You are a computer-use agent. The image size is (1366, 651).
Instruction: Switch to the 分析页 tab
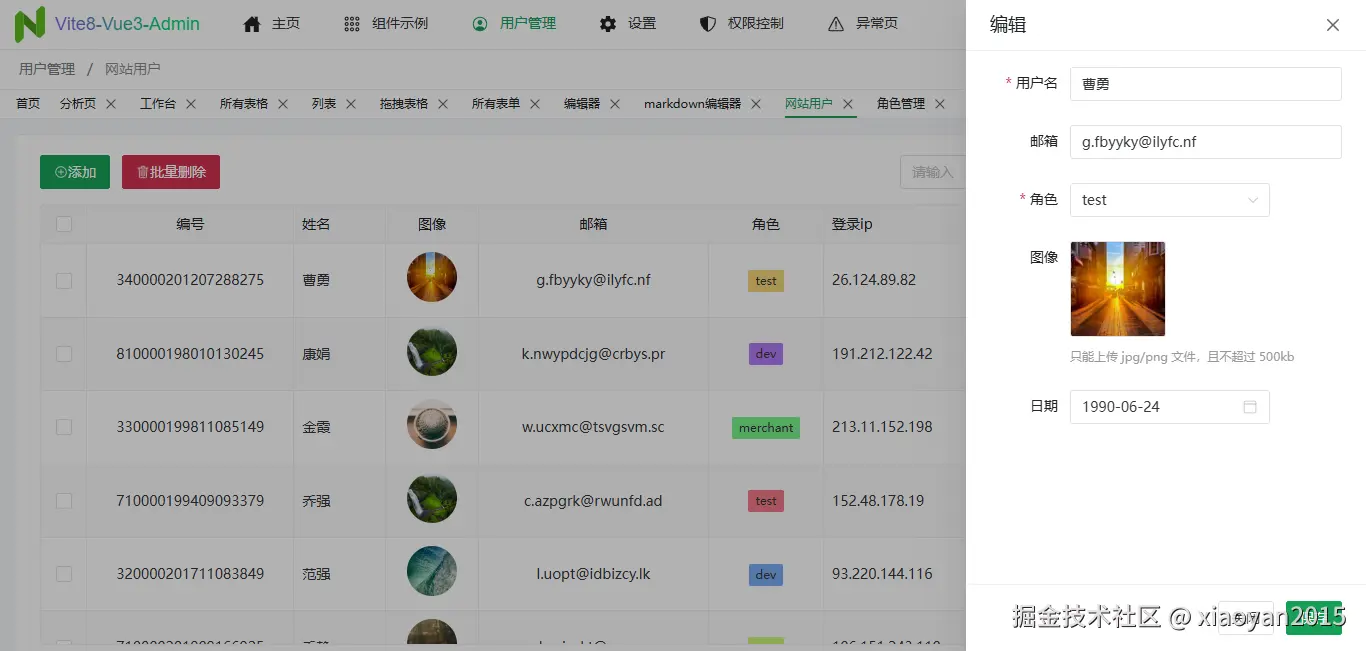point(78,104)
